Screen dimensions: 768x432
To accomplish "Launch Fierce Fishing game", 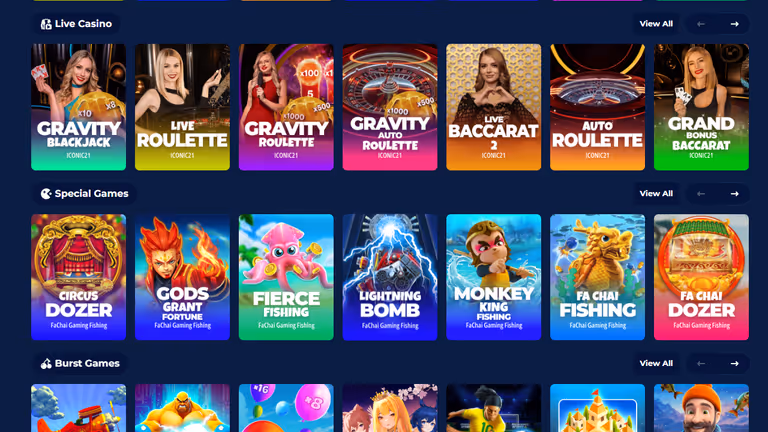I will coord(286,277).
